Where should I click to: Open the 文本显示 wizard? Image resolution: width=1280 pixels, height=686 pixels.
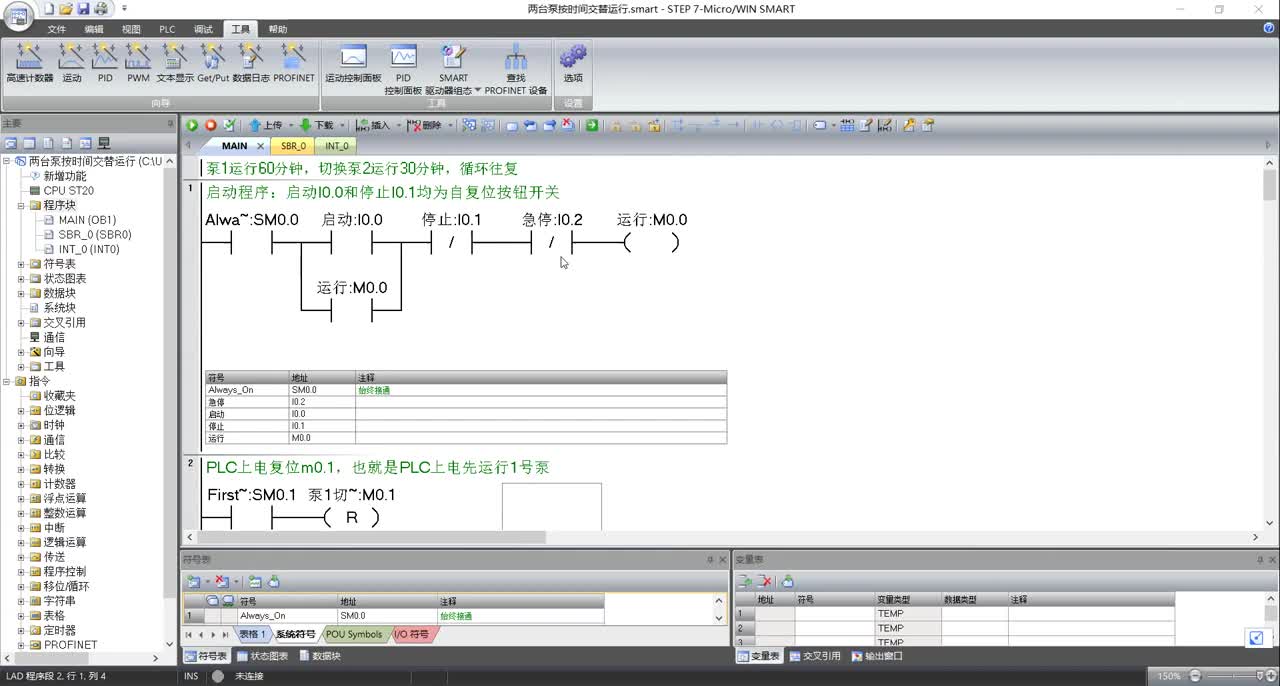coord(175,62)
